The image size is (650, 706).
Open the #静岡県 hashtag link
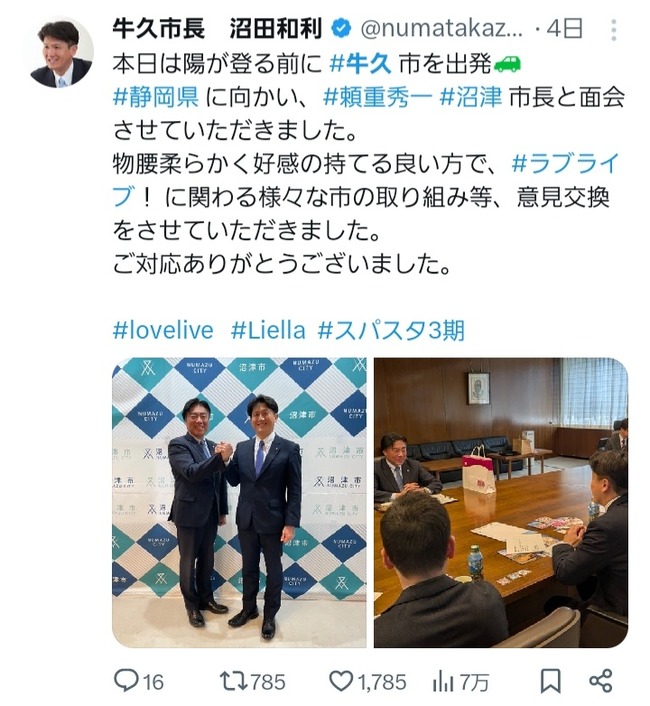pos(156,97)
